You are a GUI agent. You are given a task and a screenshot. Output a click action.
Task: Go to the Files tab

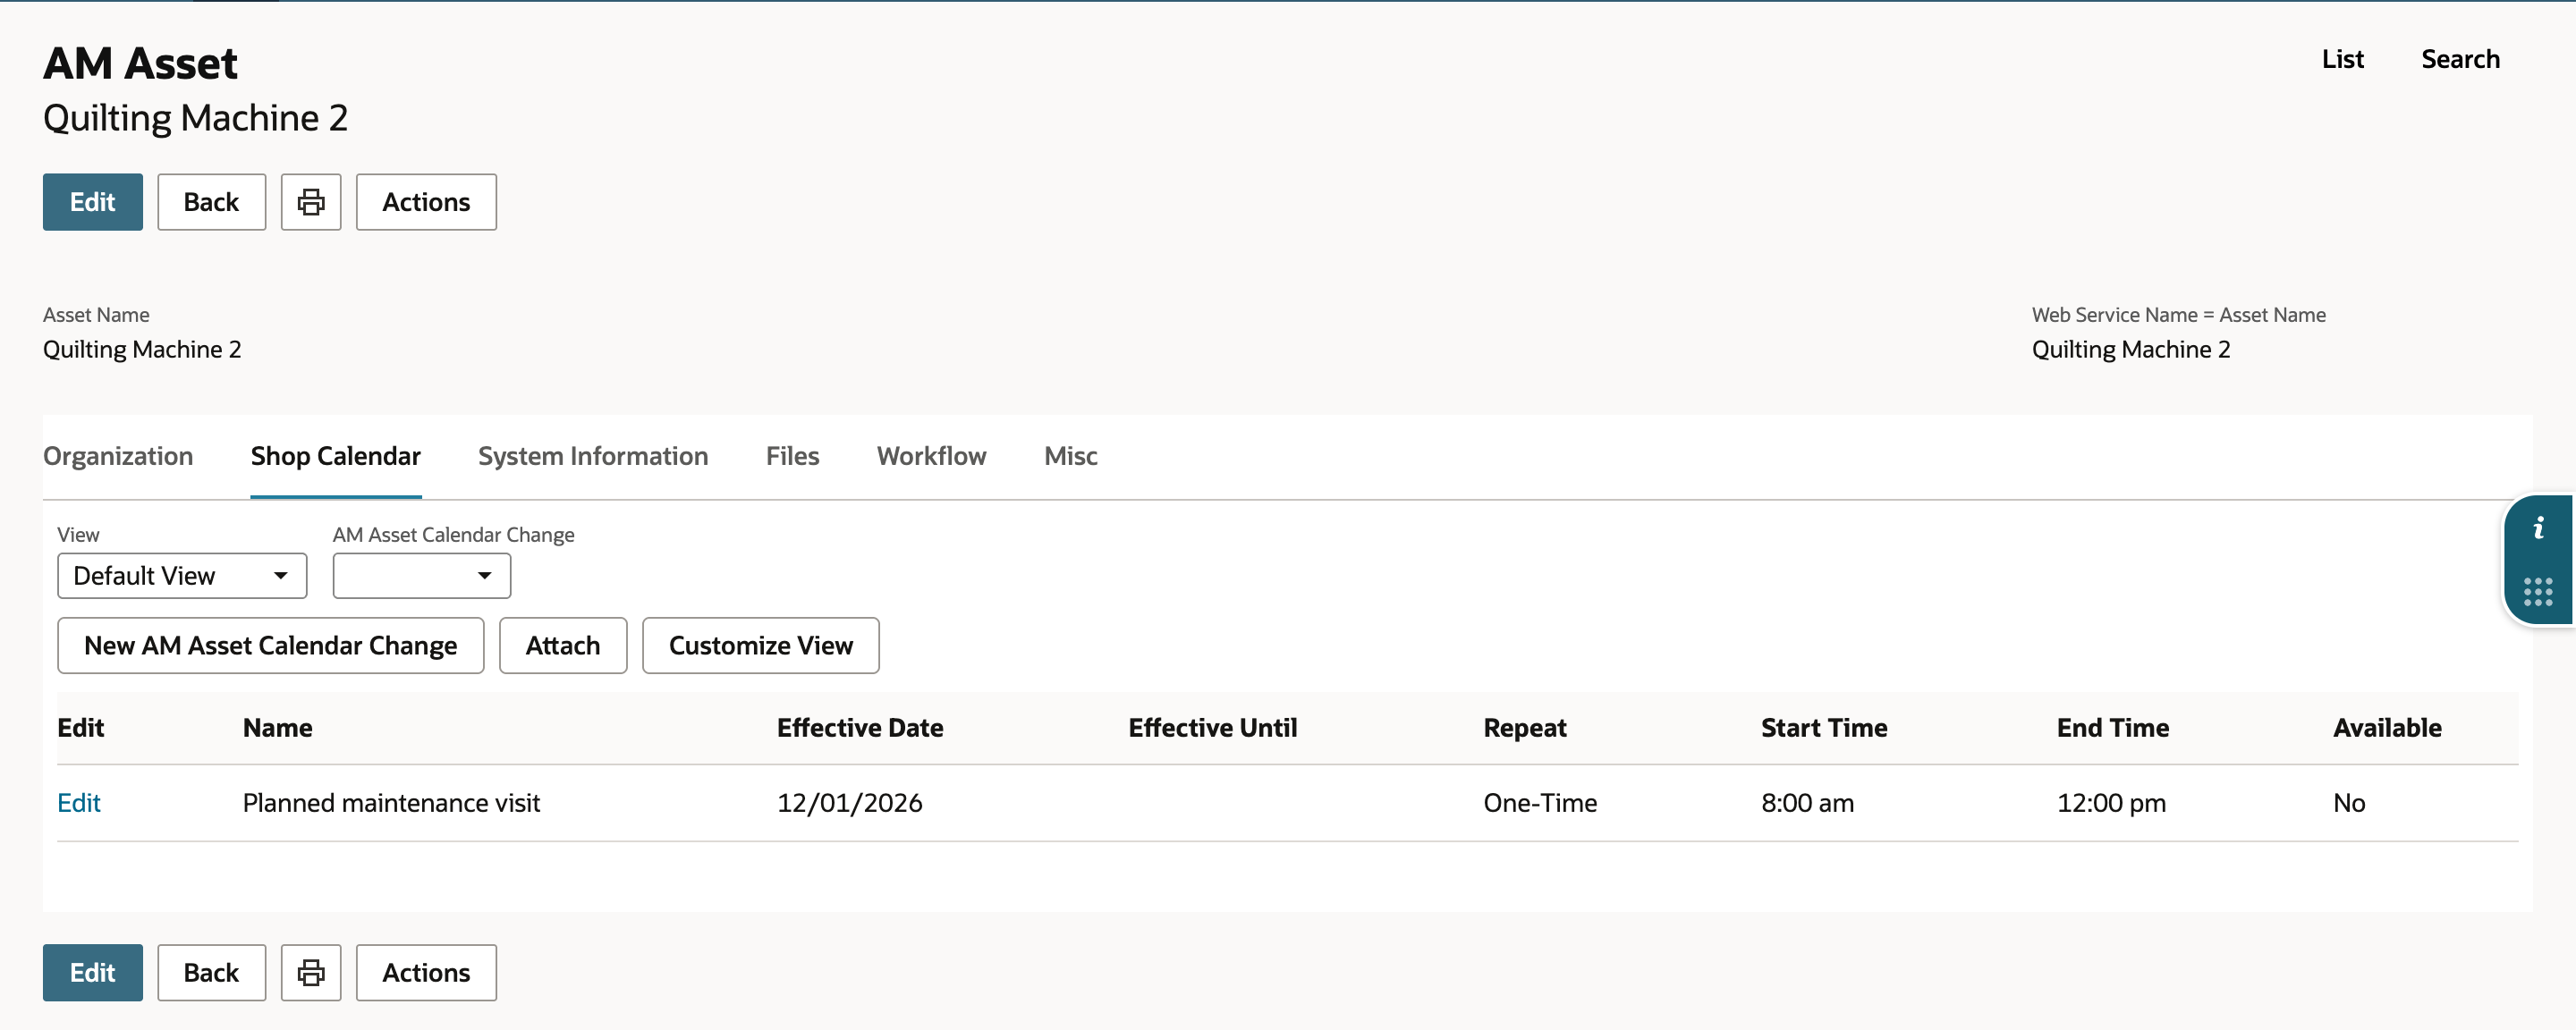tap(793, 456)
